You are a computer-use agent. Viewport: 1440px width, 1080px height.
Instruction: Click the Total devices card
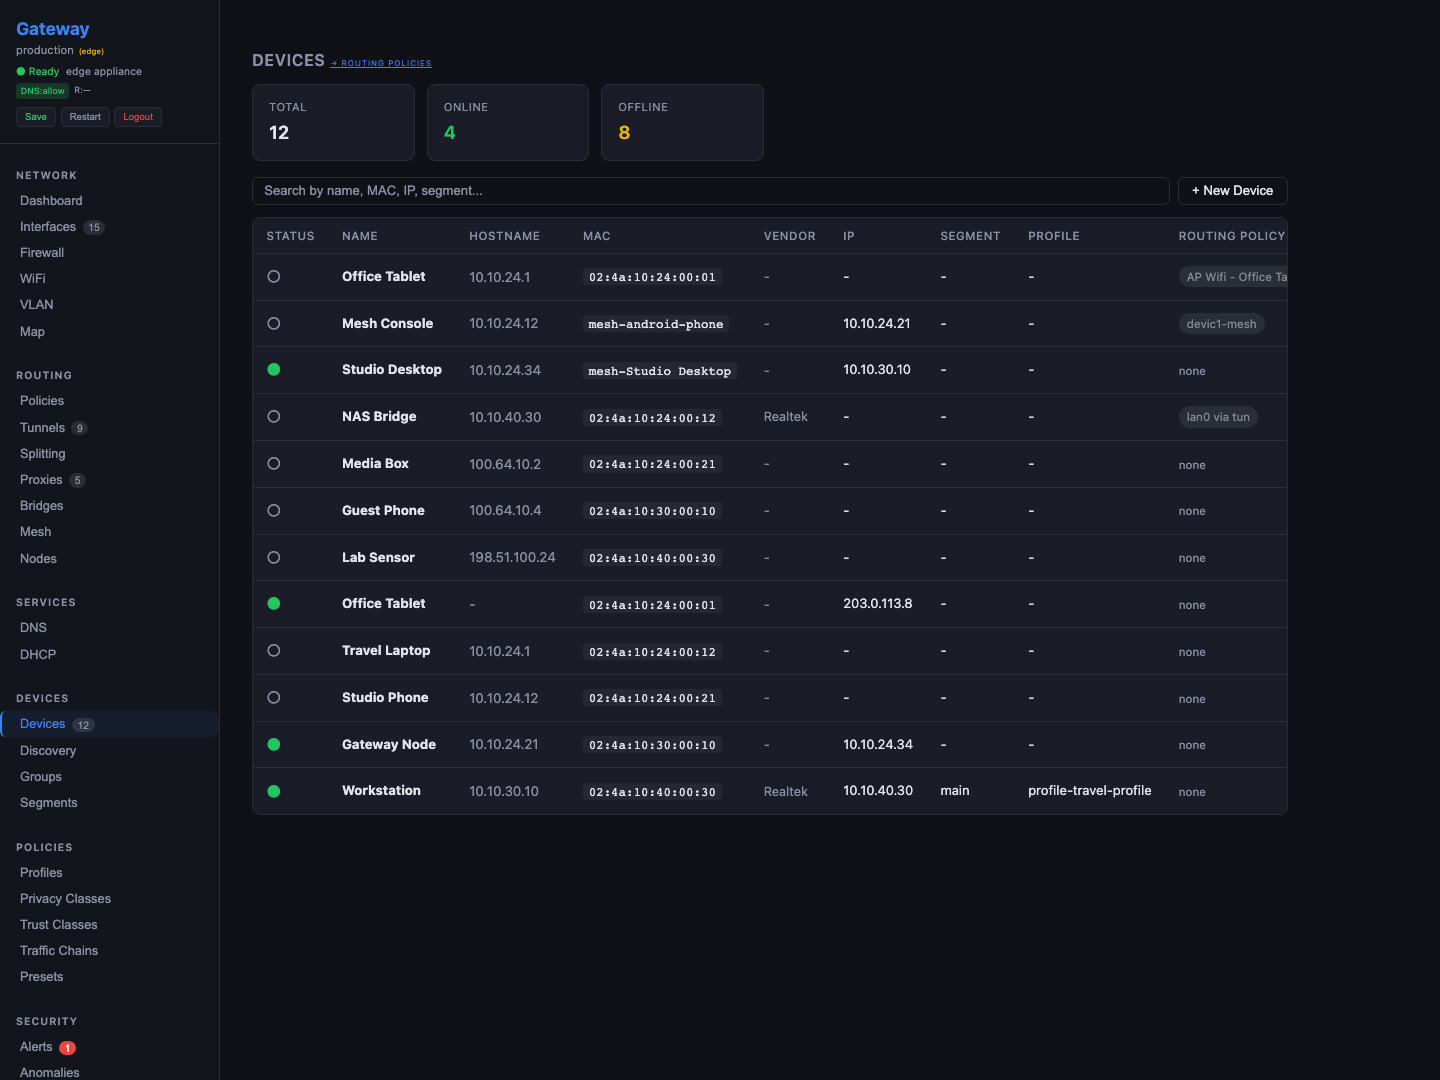coord(333,122)
